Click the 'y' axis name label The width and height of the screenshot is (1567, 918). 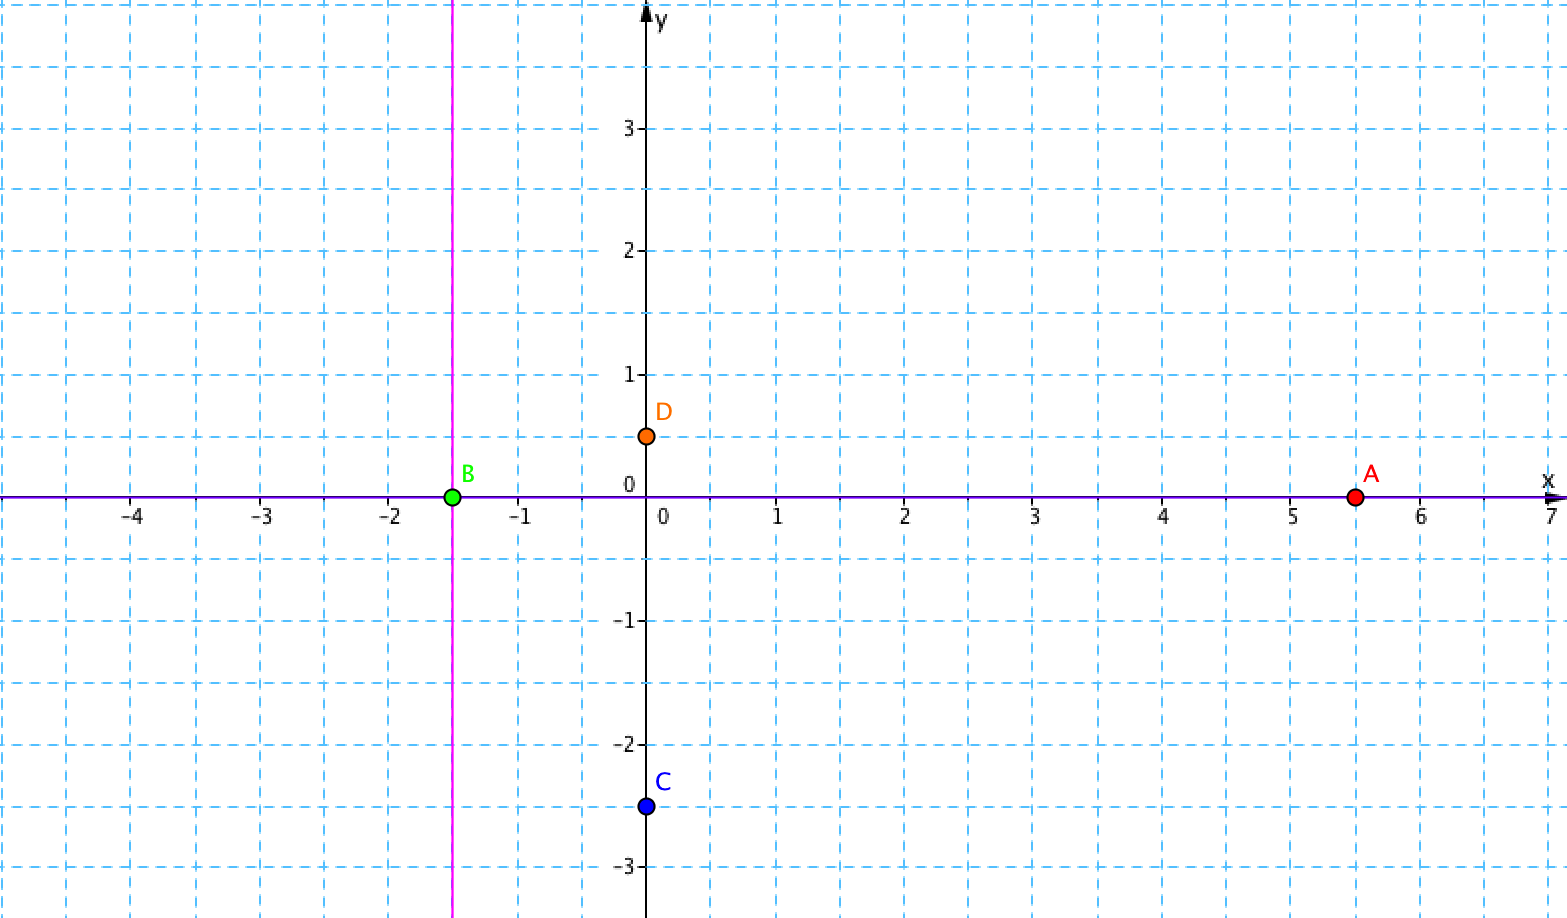[x=662, y=21]
